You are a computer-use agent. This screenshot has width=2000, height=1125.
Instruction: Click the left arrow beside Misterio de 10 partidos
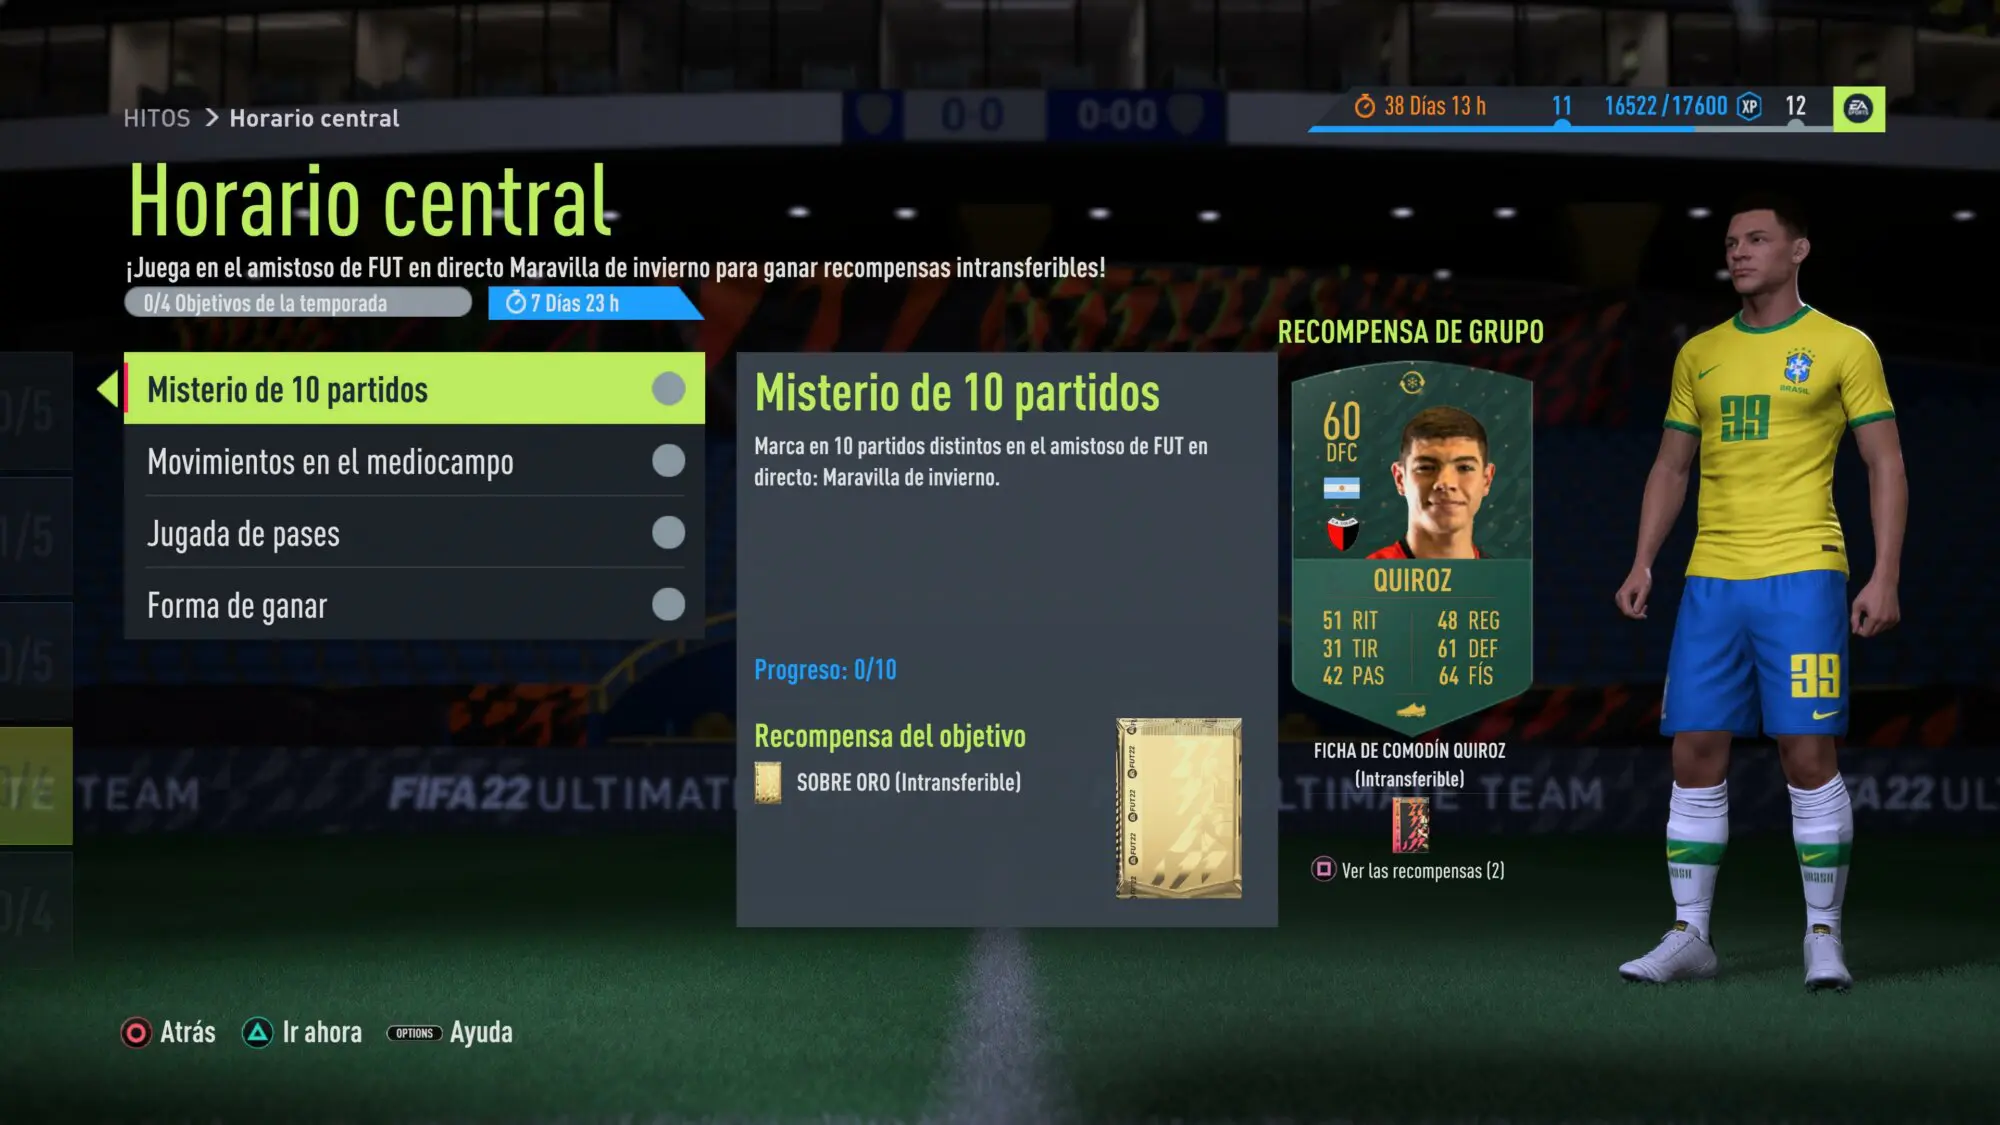pos(108,389)
